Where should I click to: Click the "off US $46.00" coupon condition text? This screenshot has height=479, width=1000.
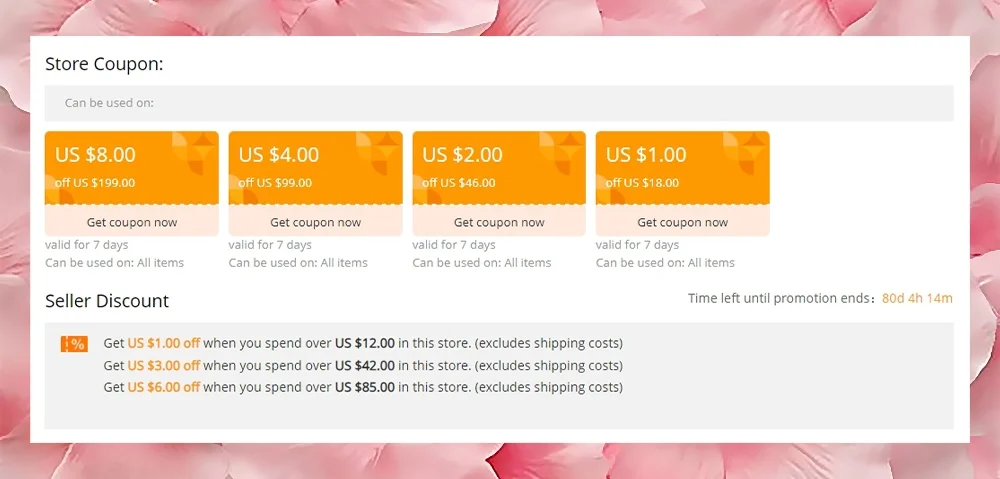[x=459, y=183]
